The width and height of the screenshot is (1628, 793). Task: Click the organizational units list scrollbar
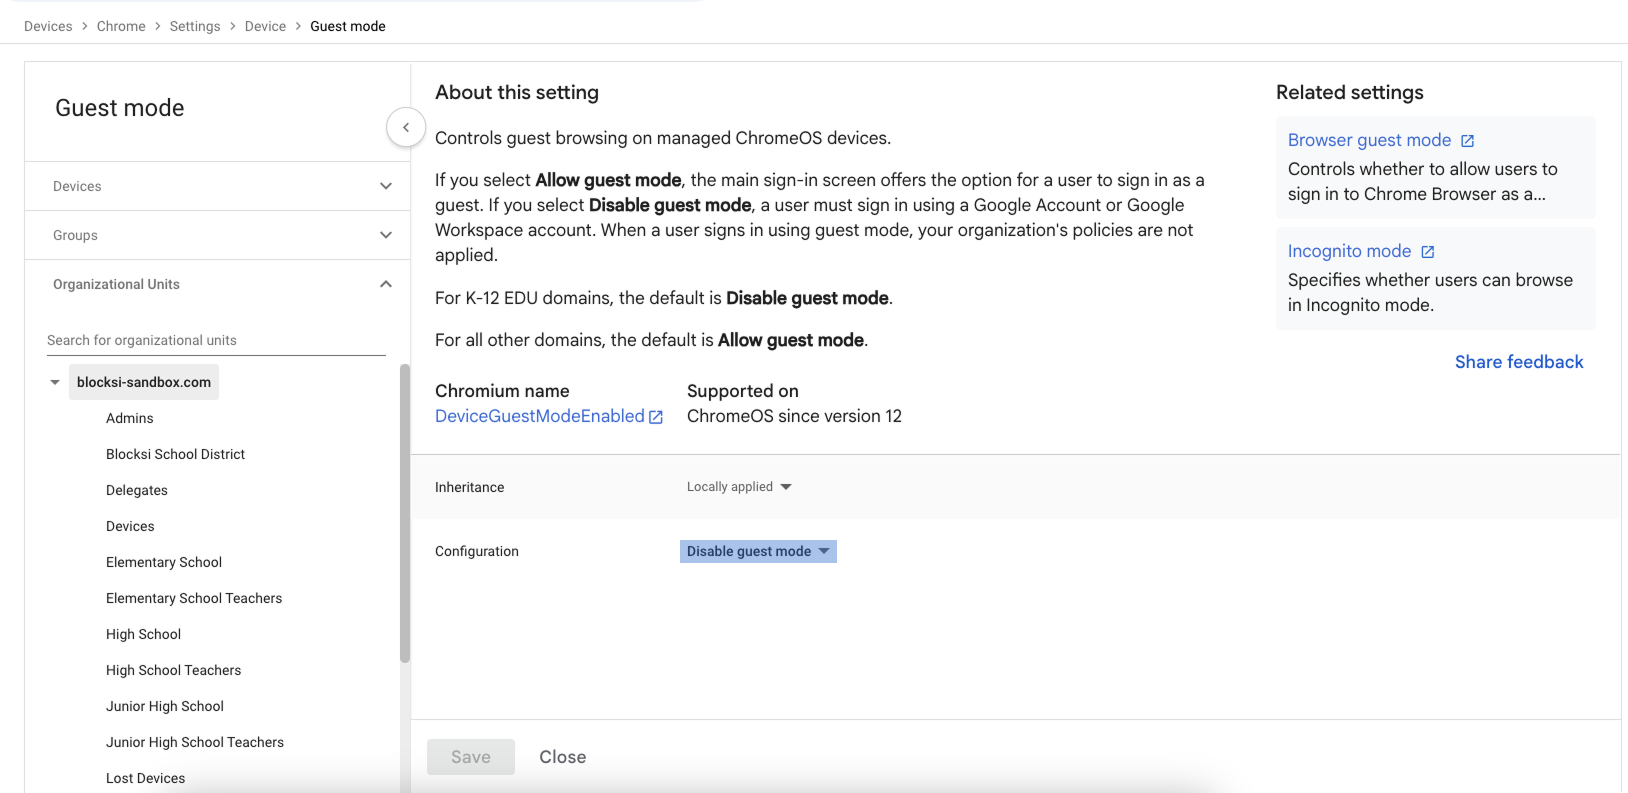point(405,513)
